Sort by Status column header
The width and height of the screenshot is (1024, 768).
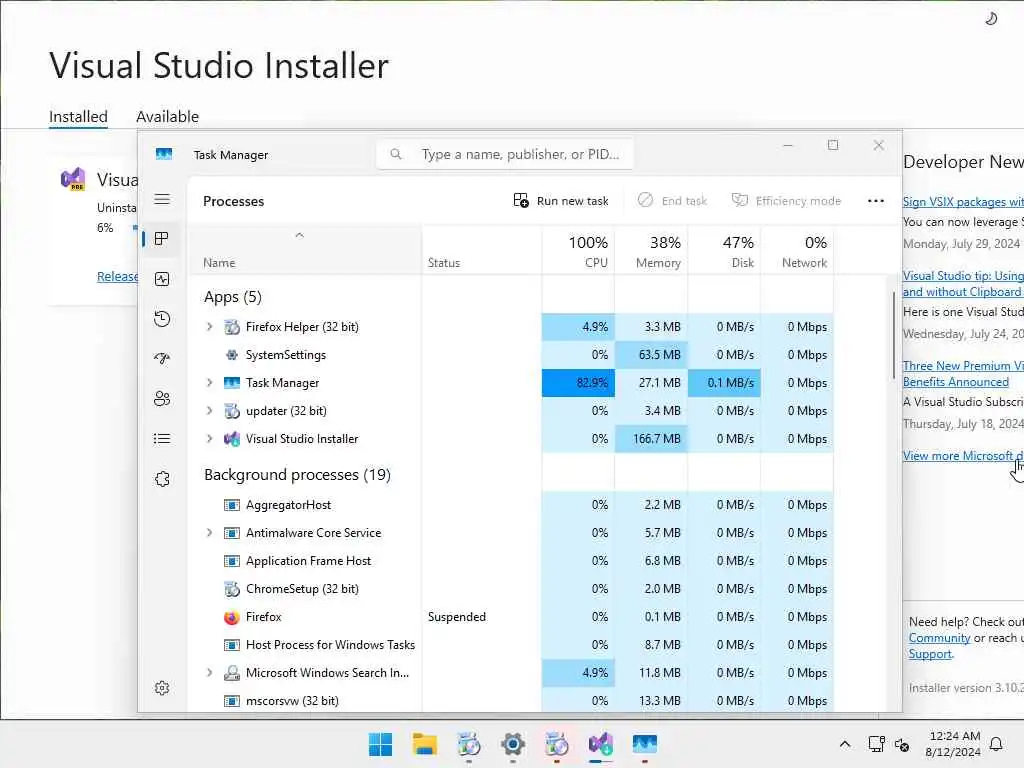(481, 252)
